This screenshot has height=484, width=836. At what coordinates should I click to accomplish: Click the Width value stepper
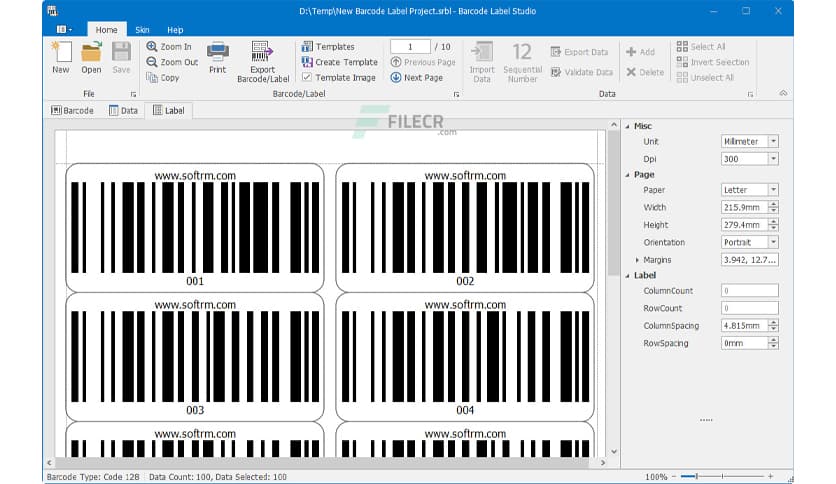(773, 207)
